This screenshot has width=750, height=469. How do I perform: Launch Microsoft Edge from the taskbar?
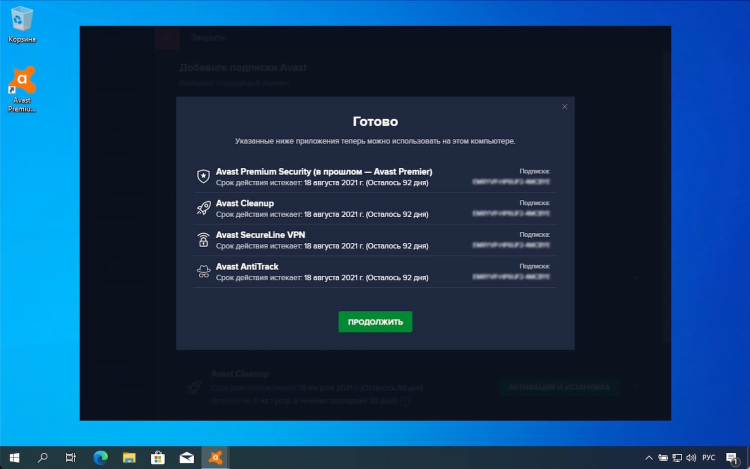pyautogui.click(x=100, y=458)
